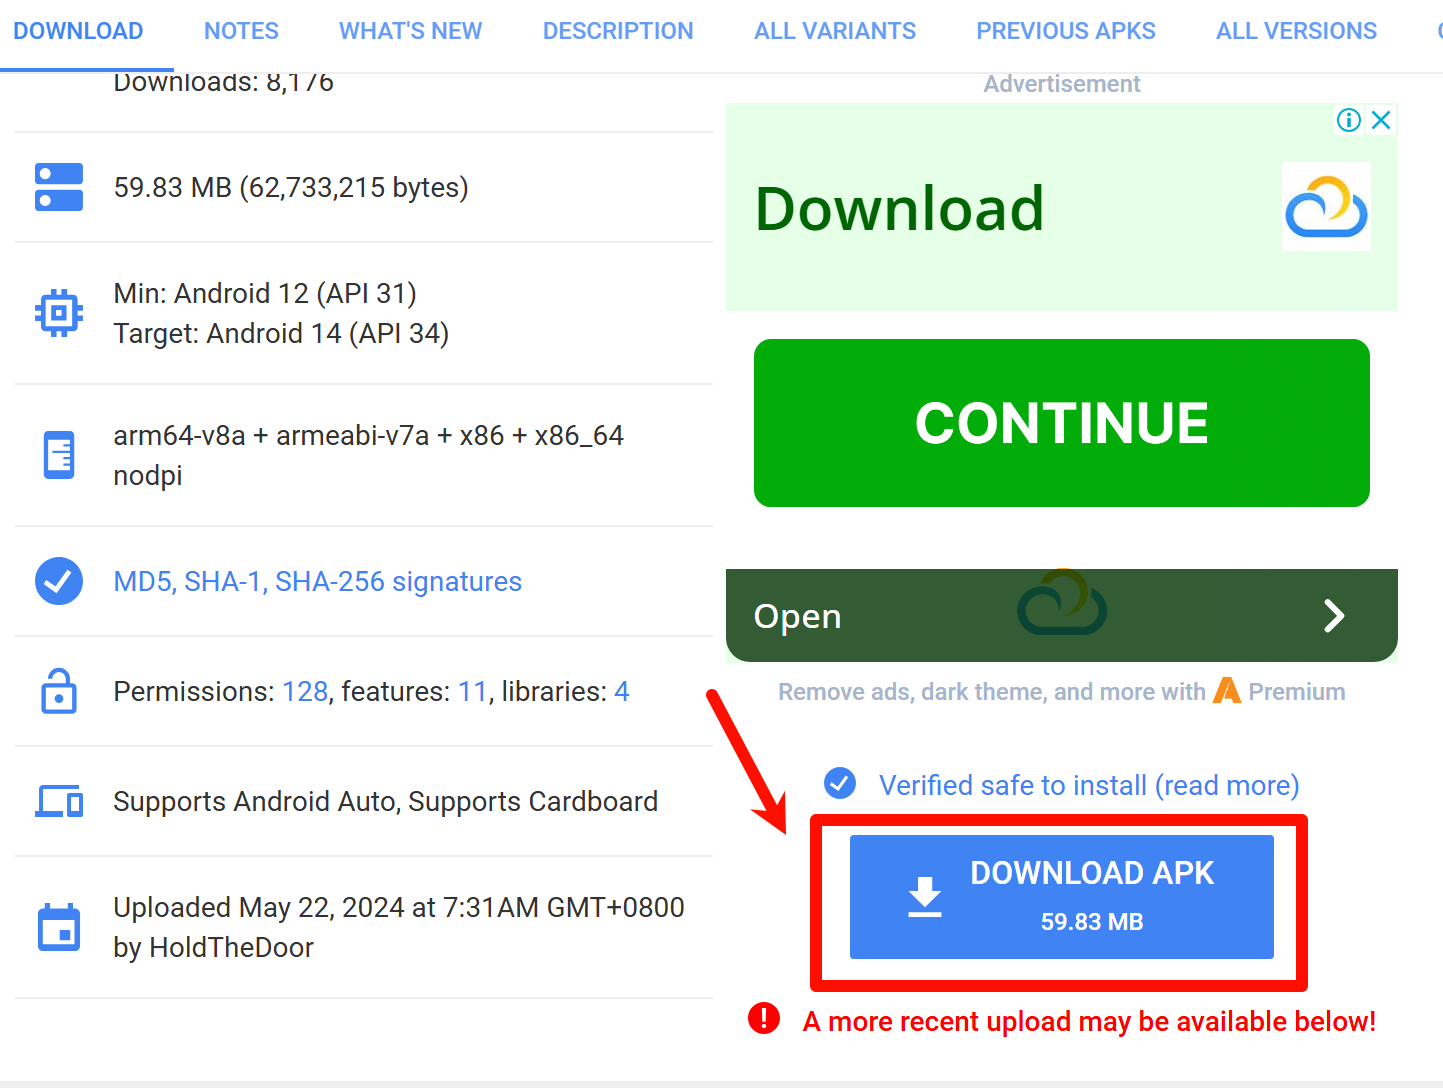Open the All Variants tab
The width and height of the screenshot is (1443, 1088).
pos(835,31)
